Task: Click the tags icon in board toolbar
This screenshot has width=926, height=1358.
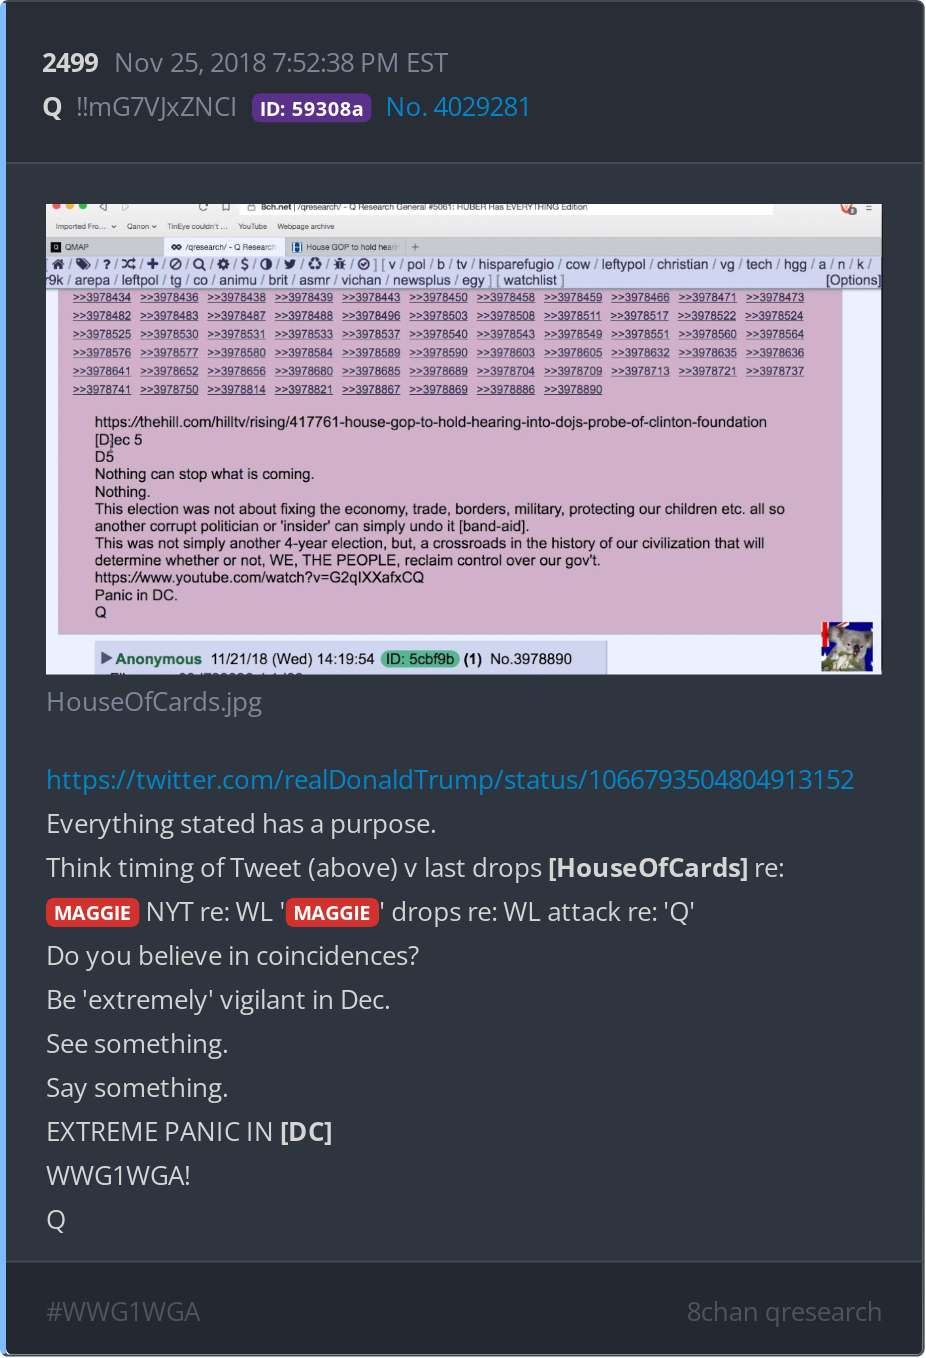Action: click(83, 264)
